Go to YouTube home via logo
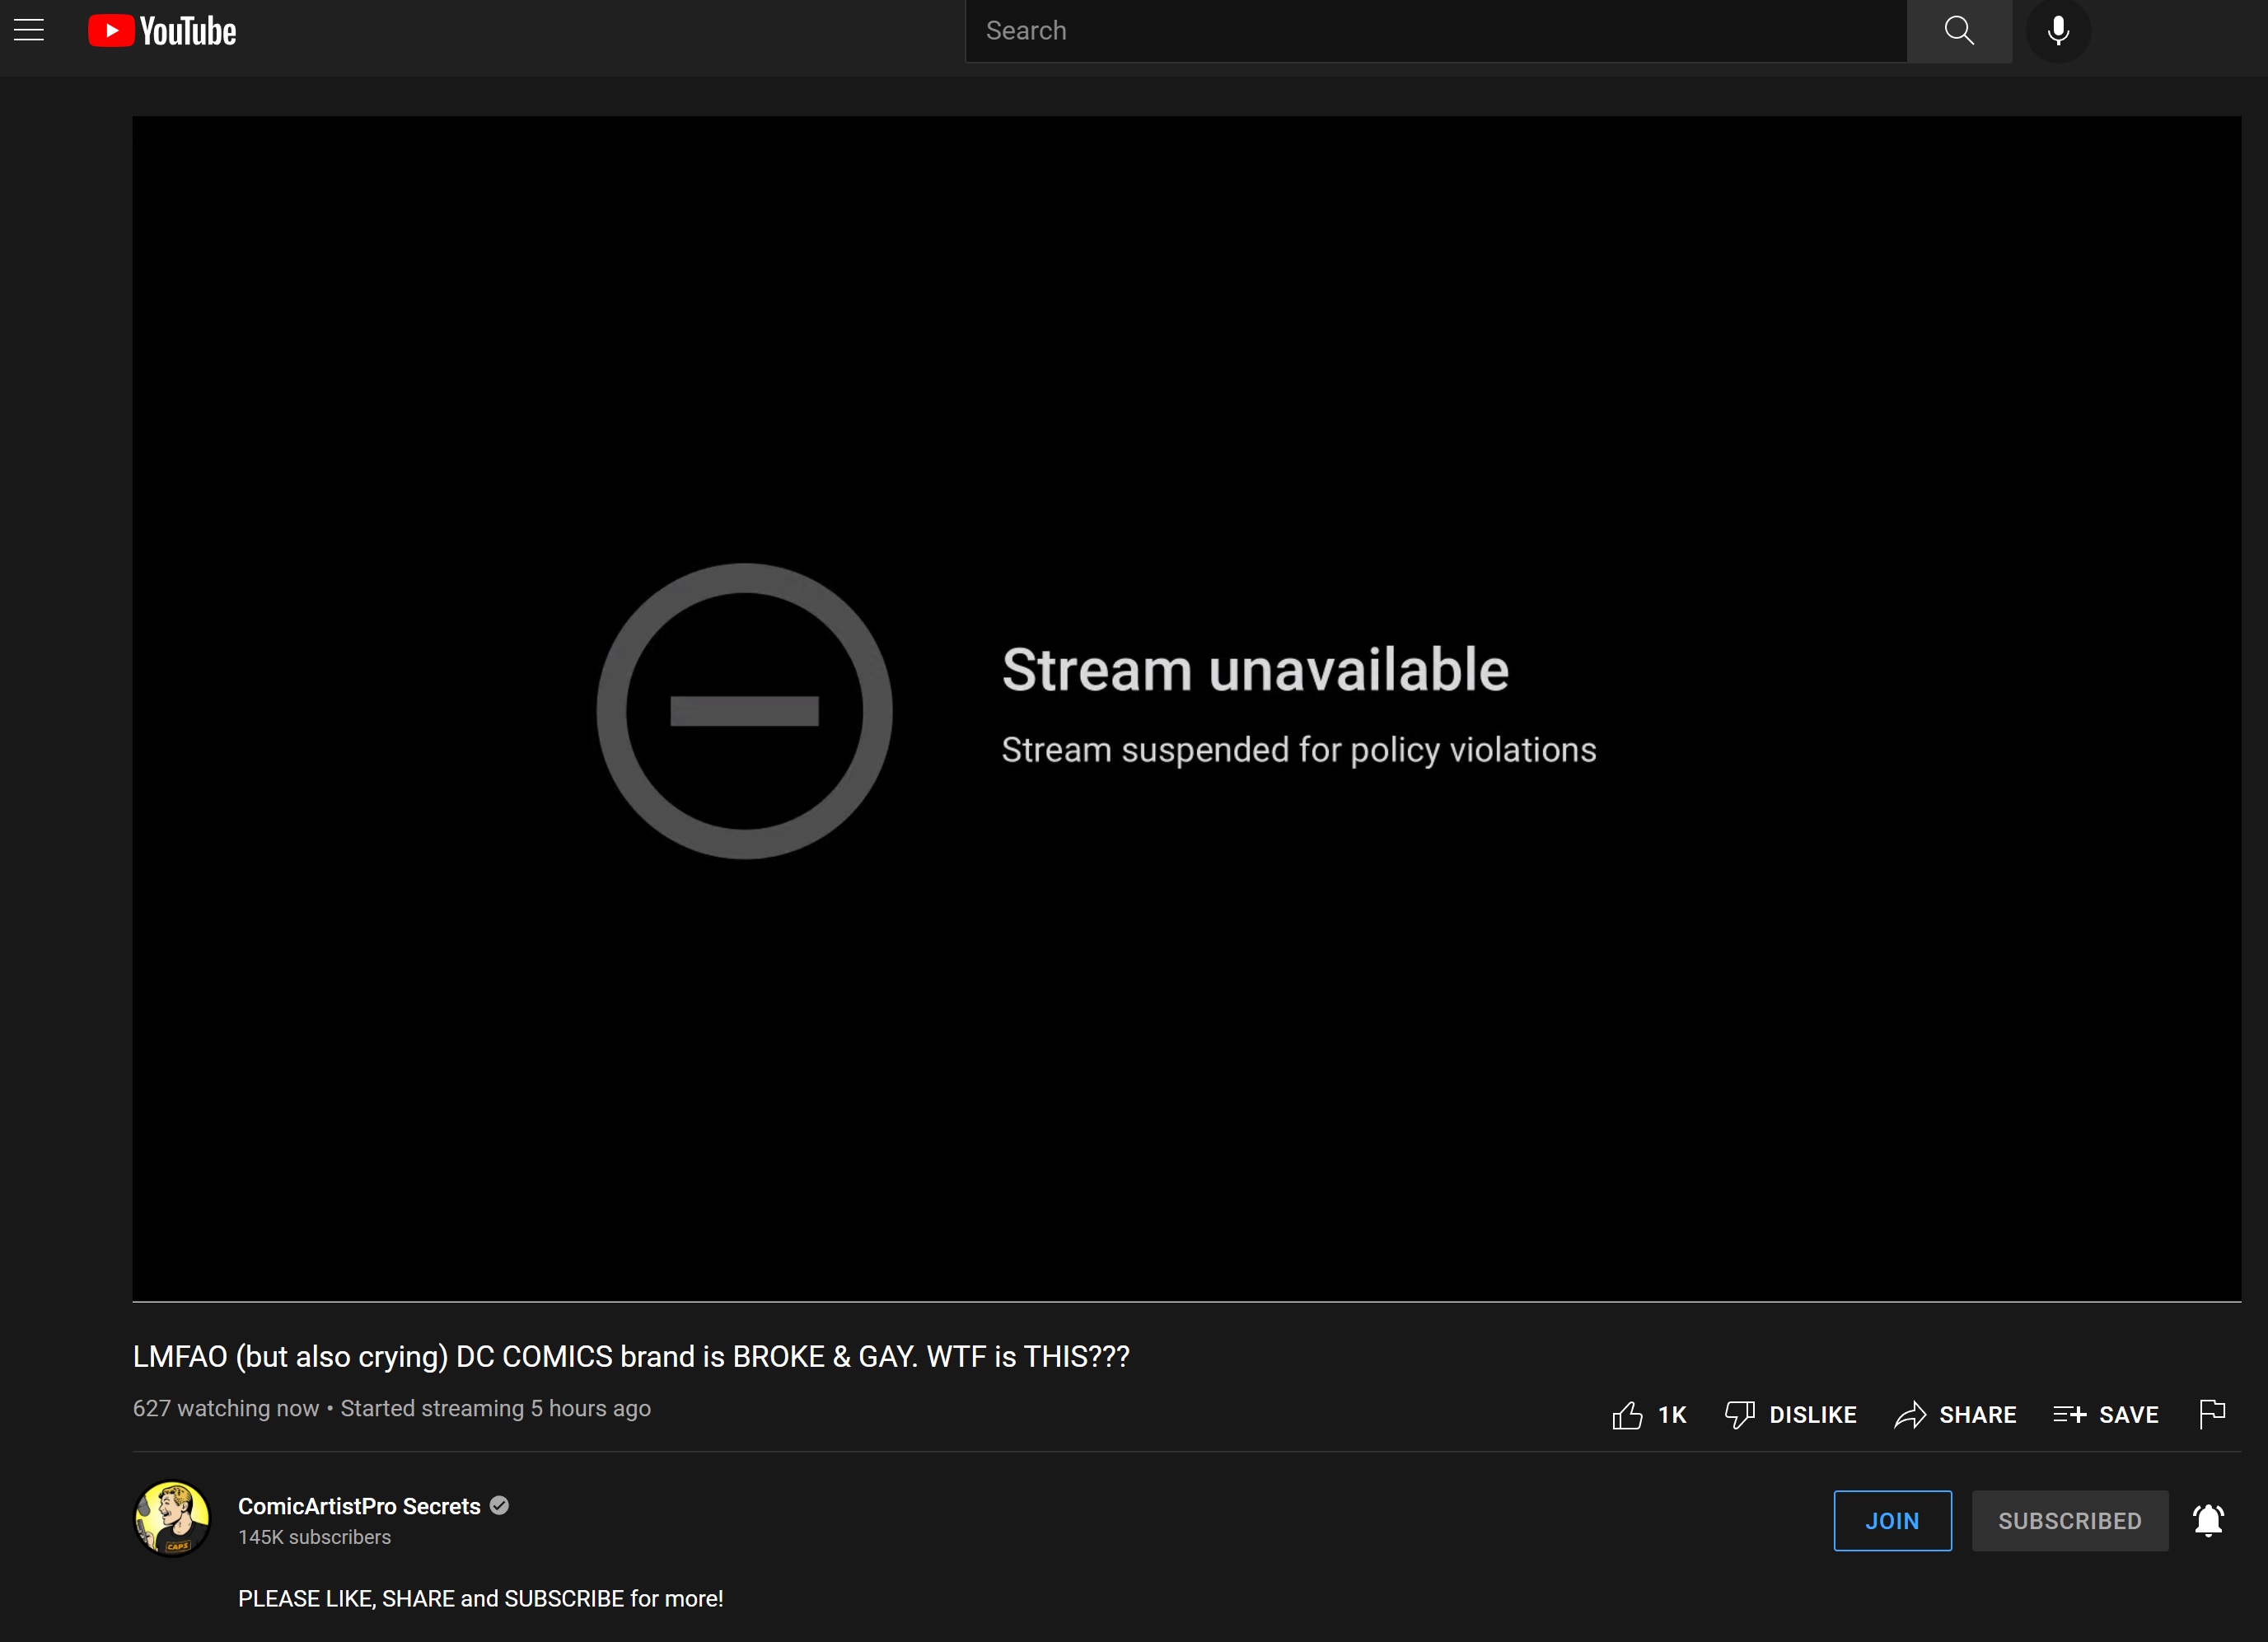 click(162, 31)
